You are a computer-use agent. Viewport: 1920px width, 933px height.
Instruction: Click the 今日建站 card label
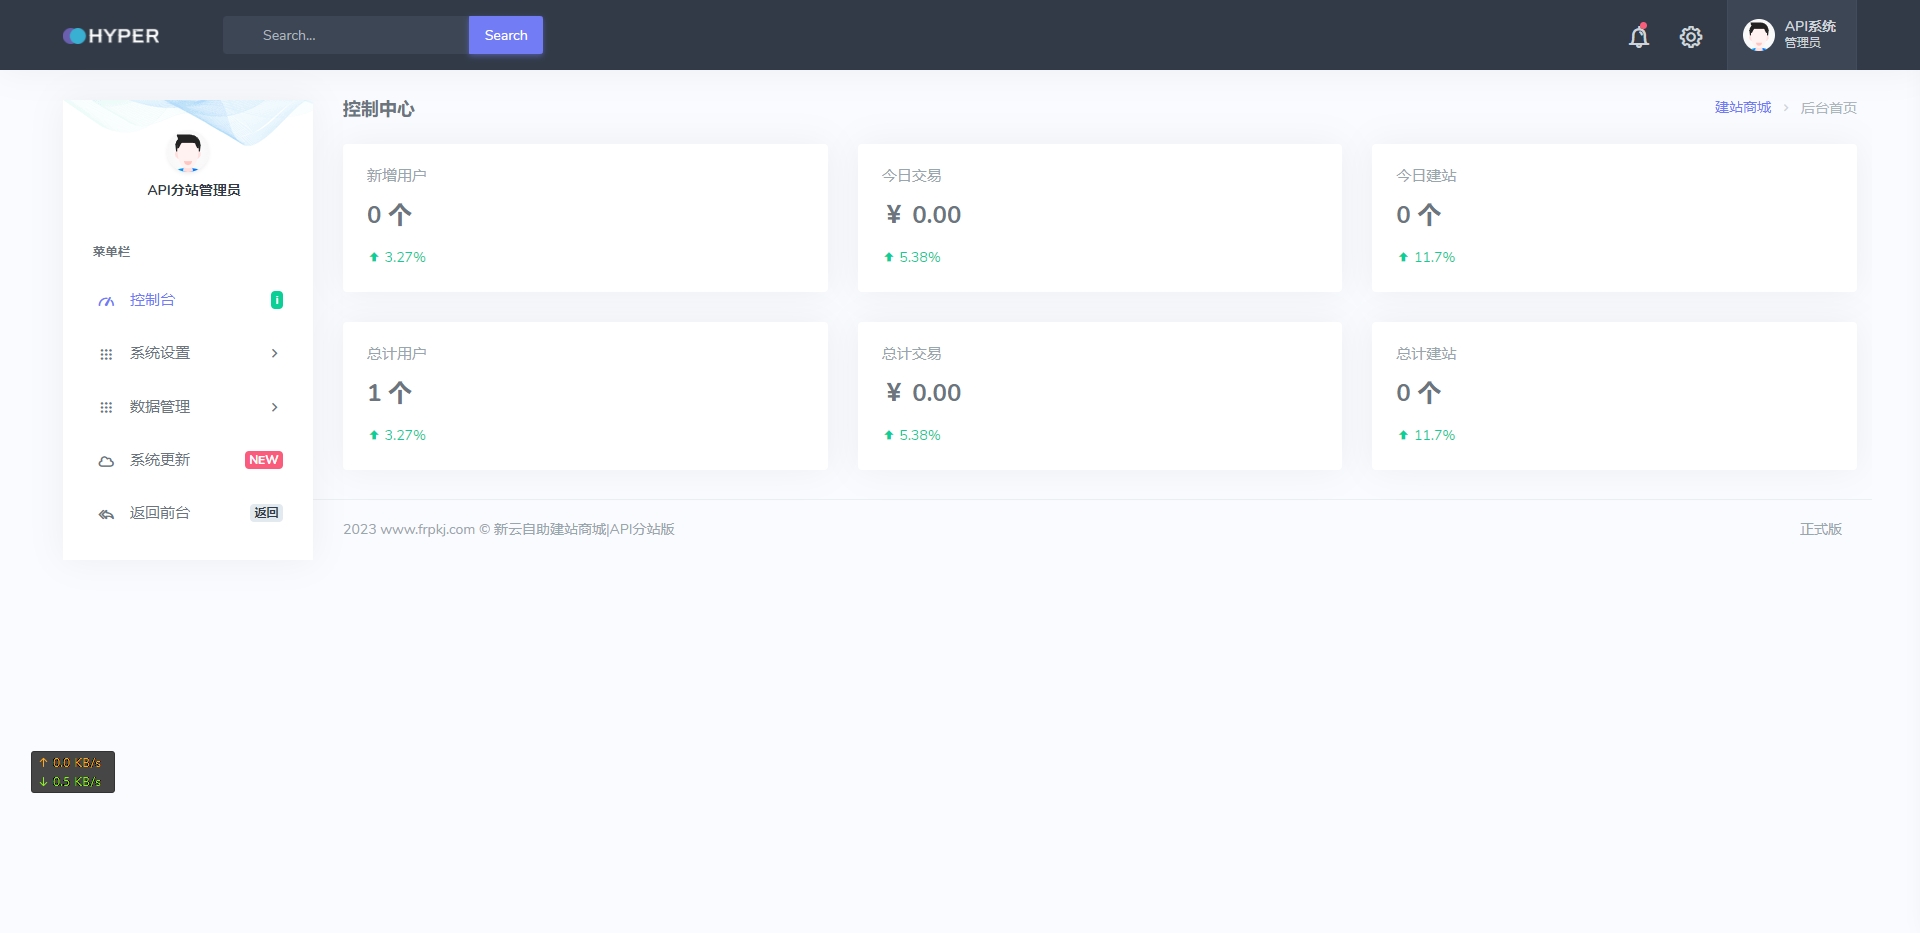[x=1426, y=175]
